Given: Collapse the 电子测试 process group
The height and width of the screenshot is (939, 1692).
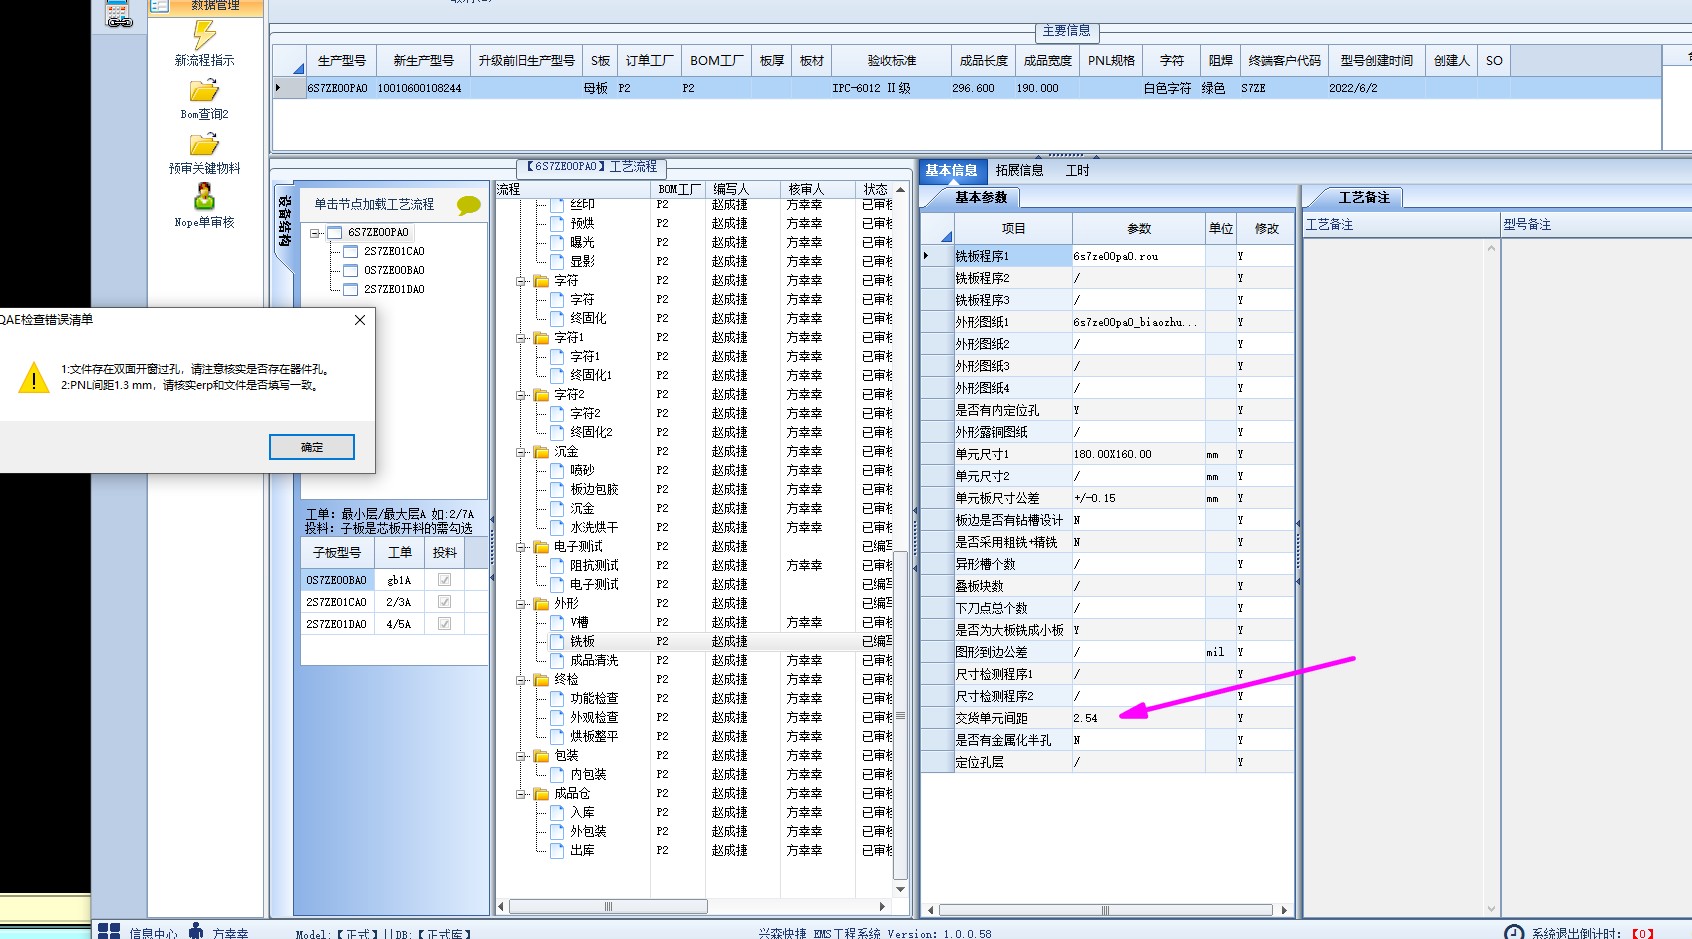Looking at the screenshot, I should click(521, 547).
